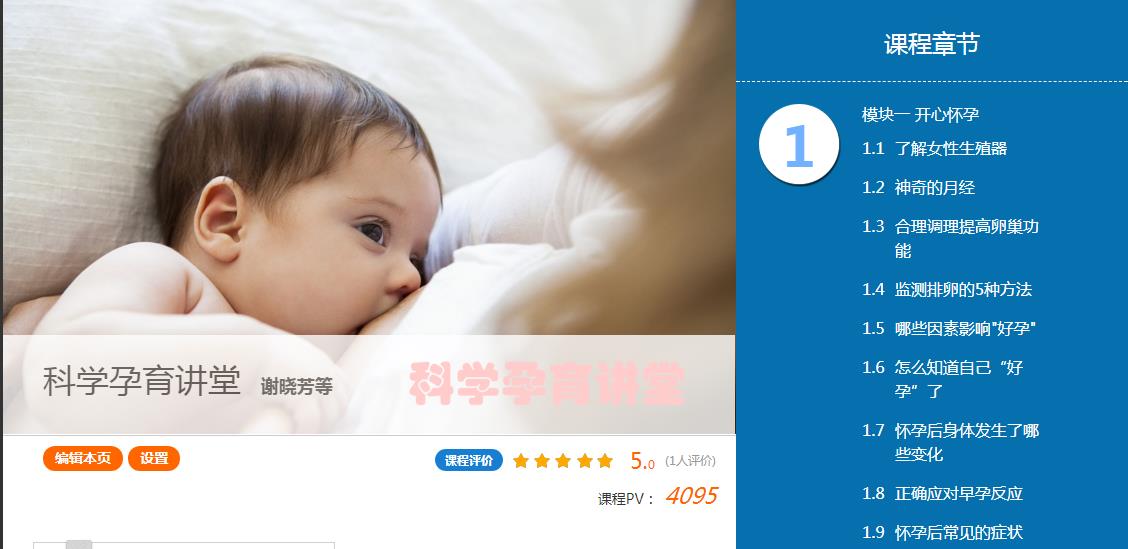Click the 编辑本页 button
Image resolution: width=1128 pixels, height=549 pixels.
tap(83, 458)
